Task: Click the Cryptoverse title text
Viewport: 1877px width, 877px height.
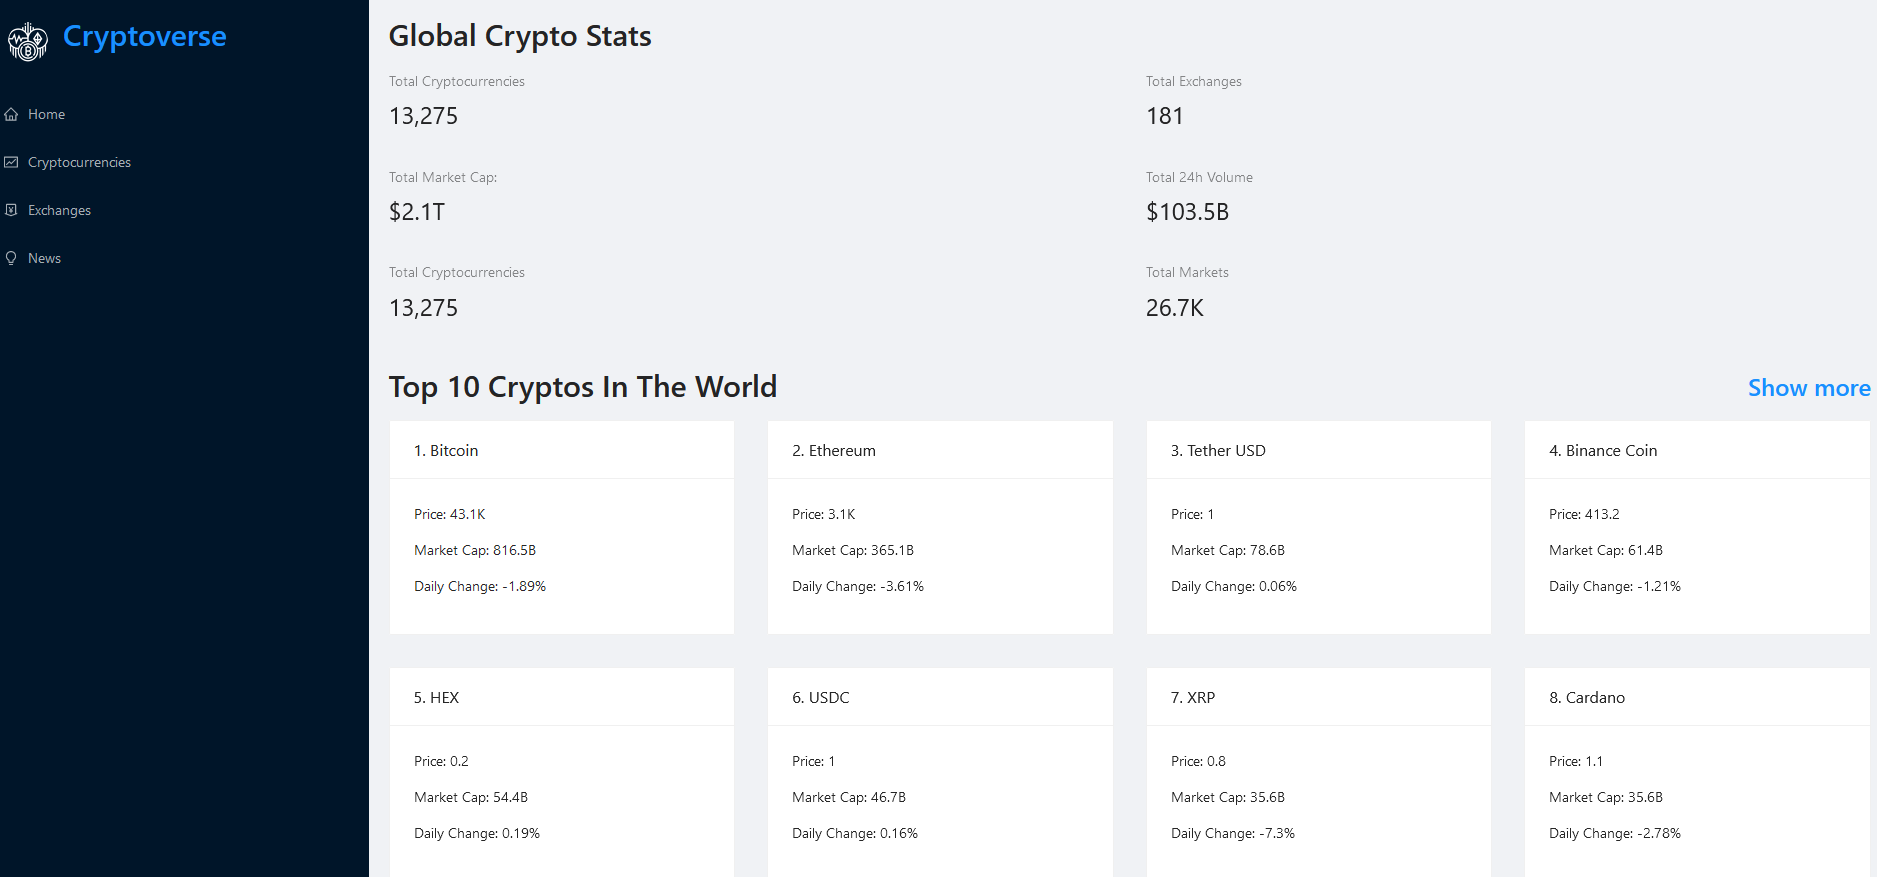Action: click(144, 36)
